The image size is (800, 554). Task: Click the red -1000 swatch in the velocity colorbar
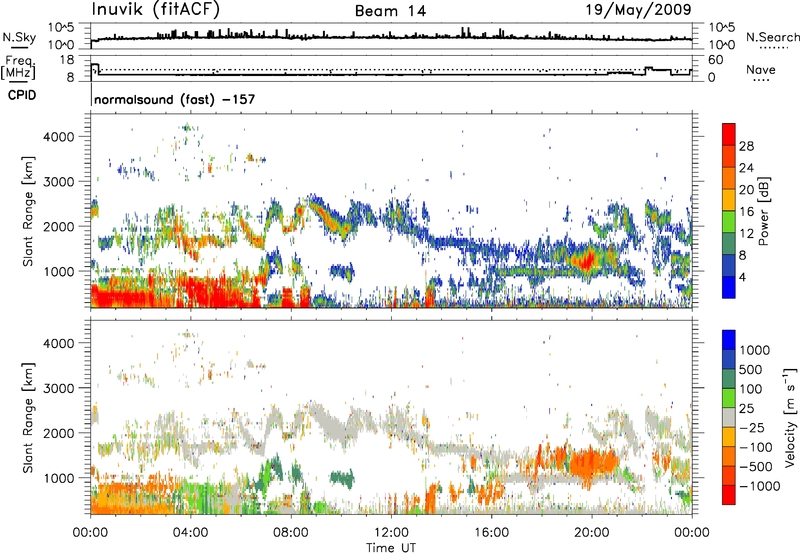coord(729,495)
